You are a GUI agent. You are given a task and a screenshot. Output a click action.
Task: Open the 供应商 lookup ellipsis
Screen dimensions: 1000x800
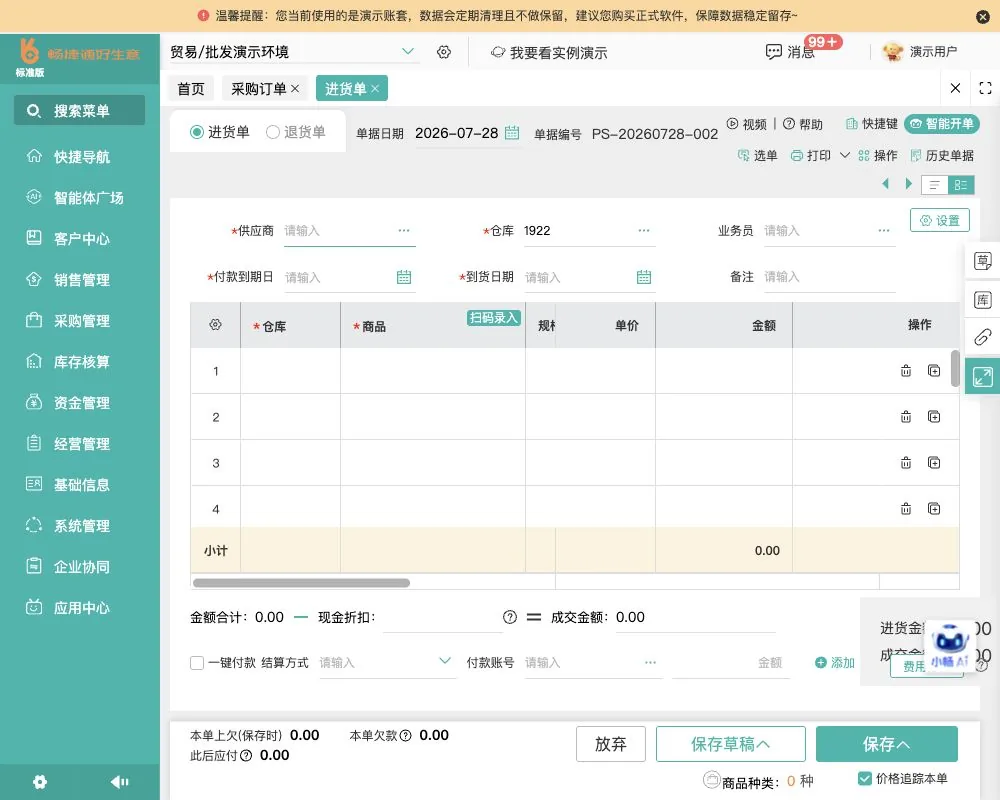[404, 230]
